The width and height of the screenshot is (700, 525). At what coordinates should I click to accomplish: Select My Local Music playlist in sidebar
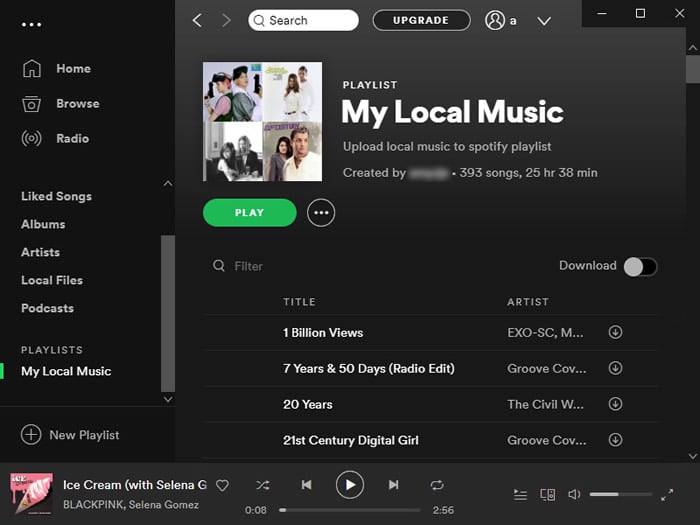66,371
